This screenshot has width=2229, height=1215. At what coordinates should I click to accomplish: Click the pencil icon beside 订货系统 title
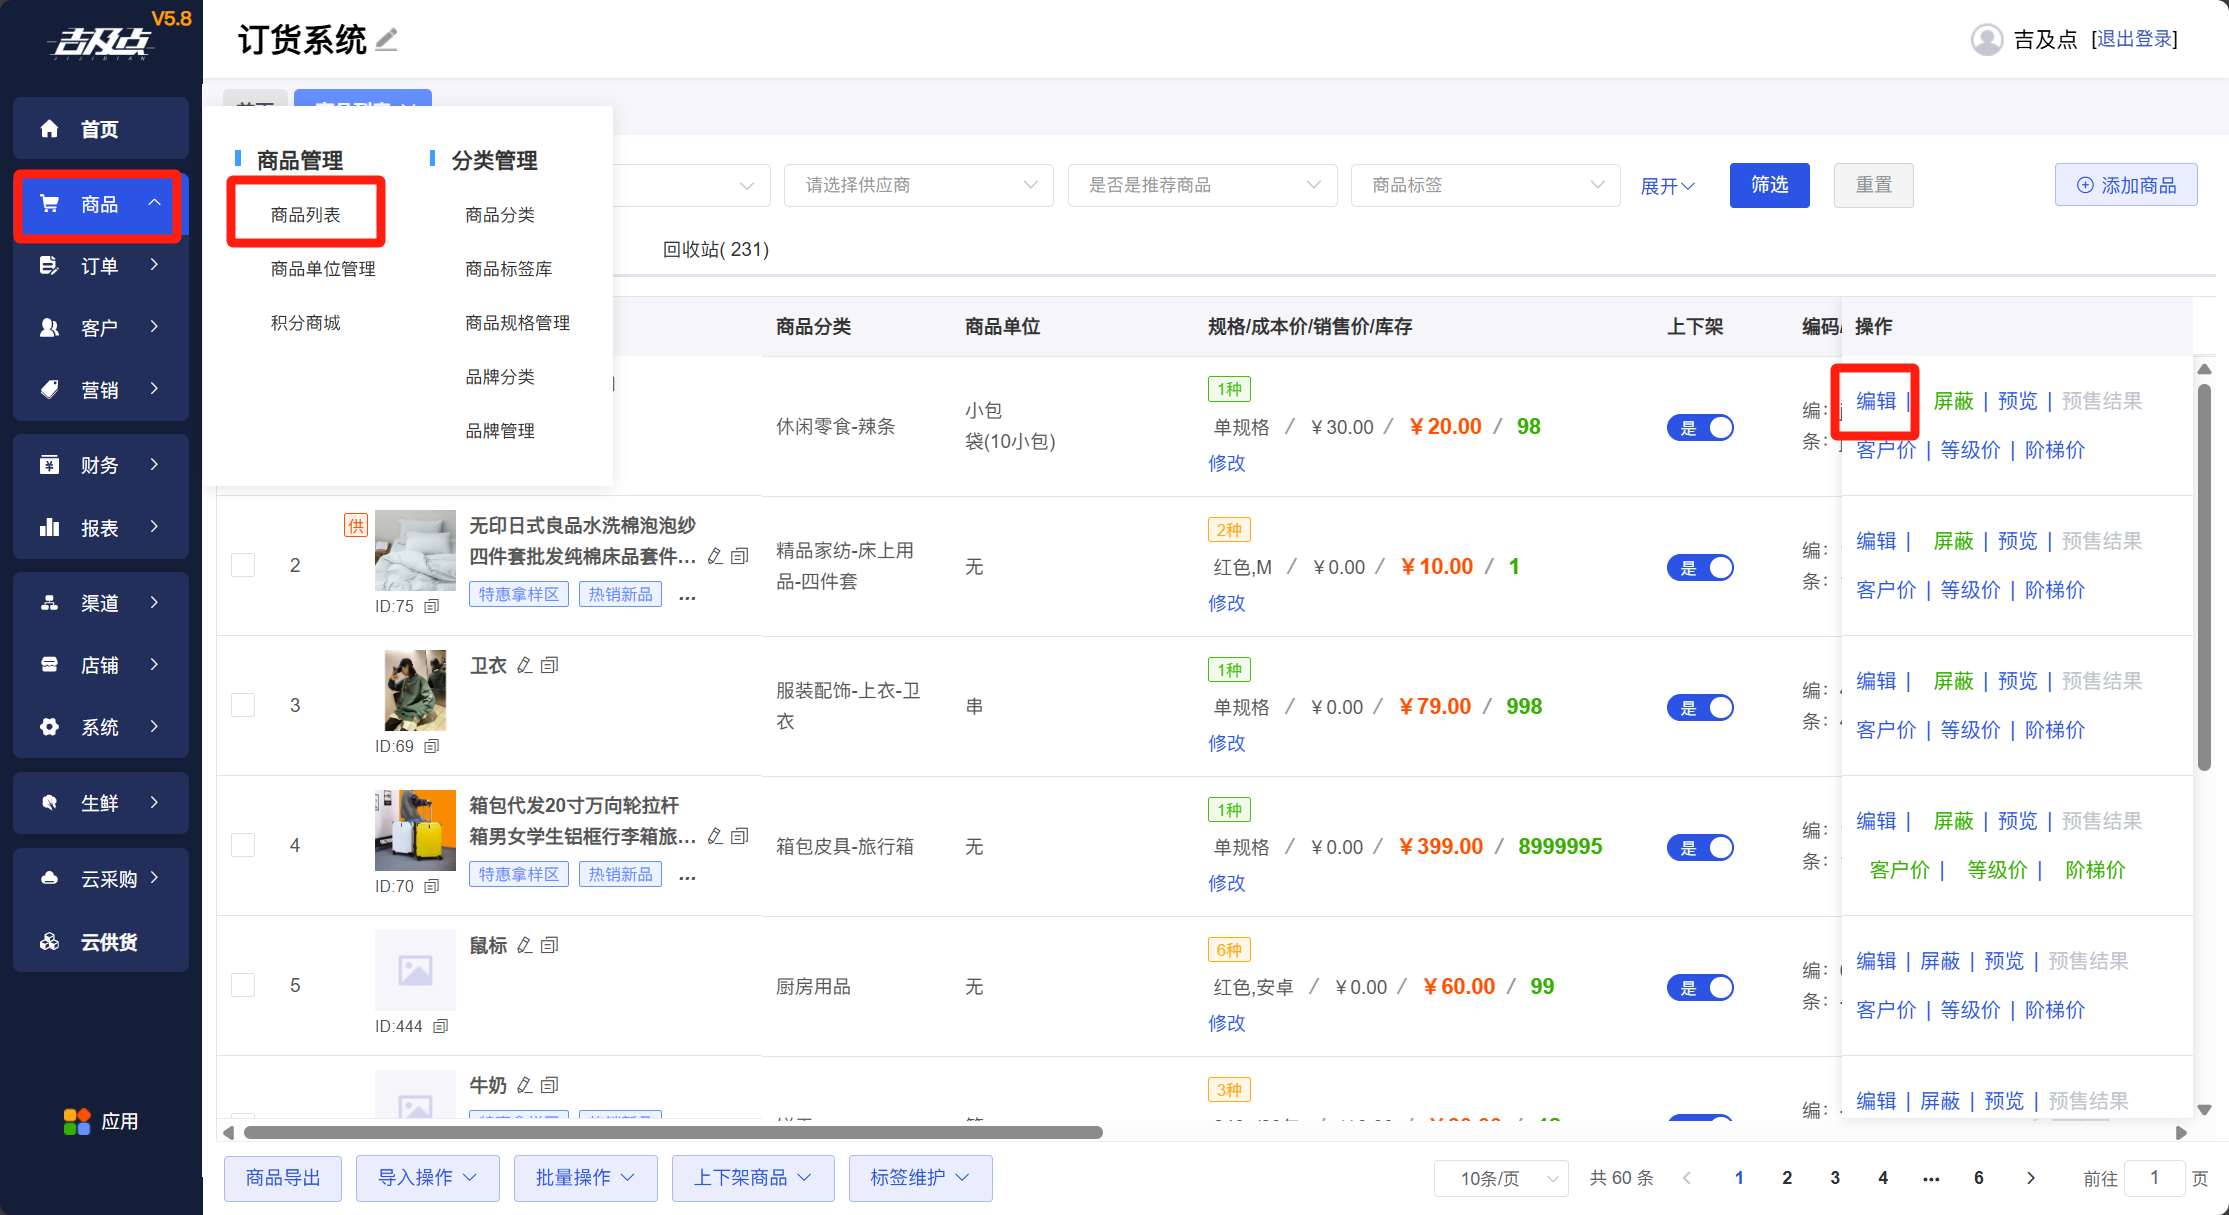(386, 40)
